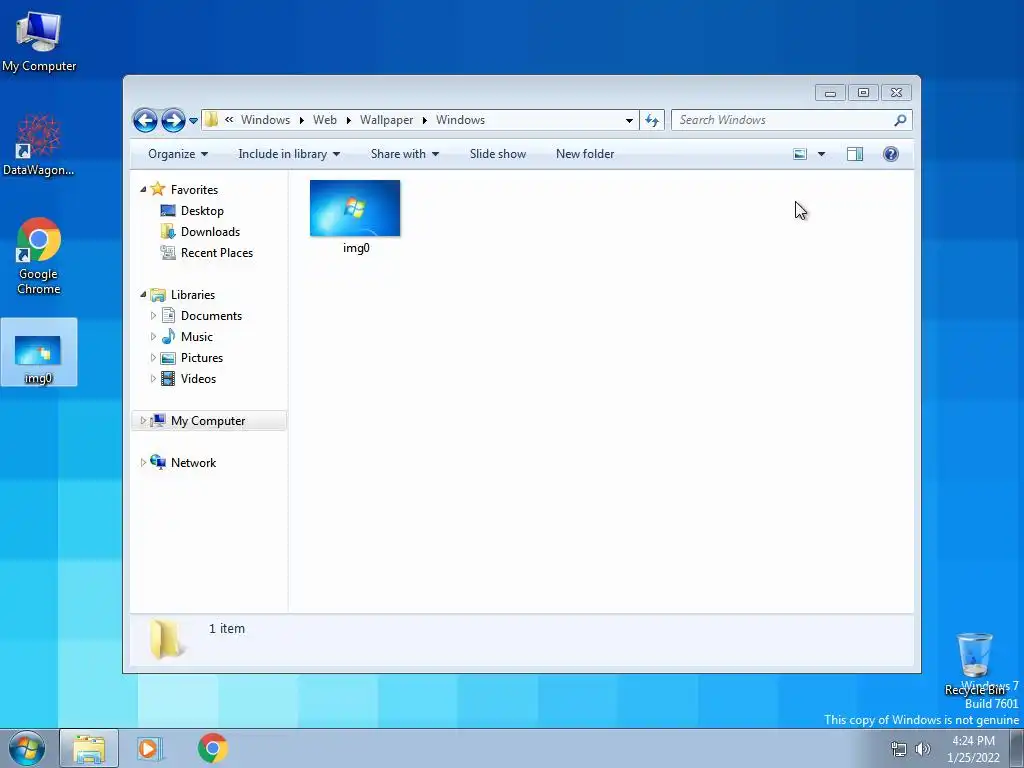Go back with the Explorer Back arrow
Viewport: 1024px width, 768px height.
[145, 120]
